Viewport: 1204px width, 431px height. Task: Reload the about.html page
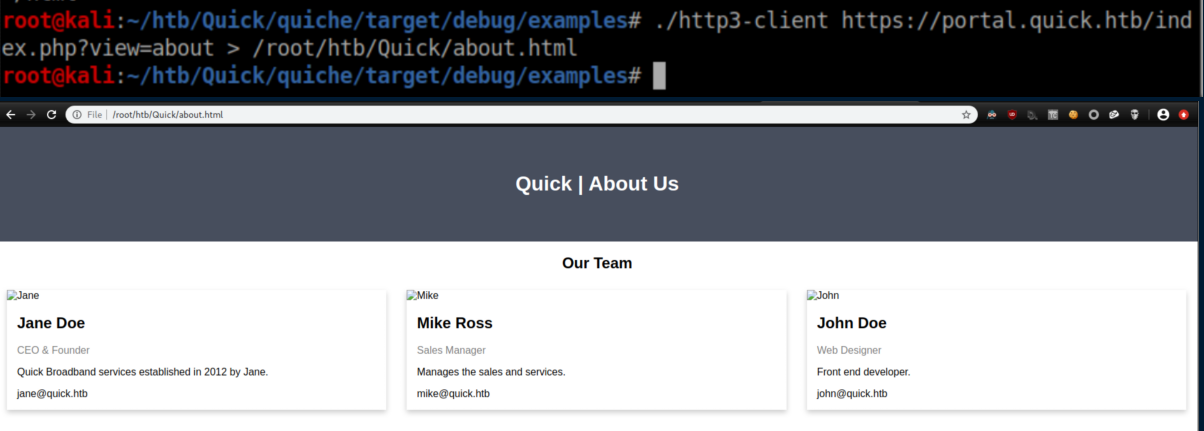pos(51,115)
